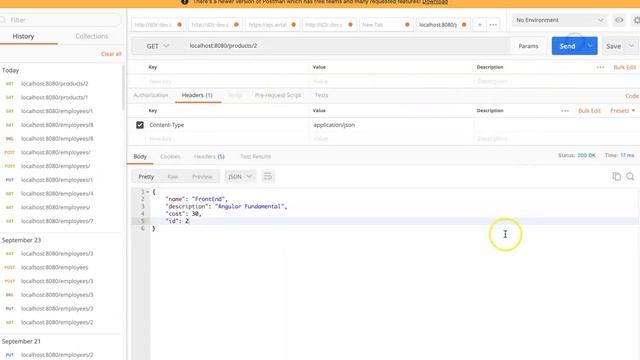Open the JSON response format dropdown
The width and height of the screenshot is (640, 360).
click(240, 176)
